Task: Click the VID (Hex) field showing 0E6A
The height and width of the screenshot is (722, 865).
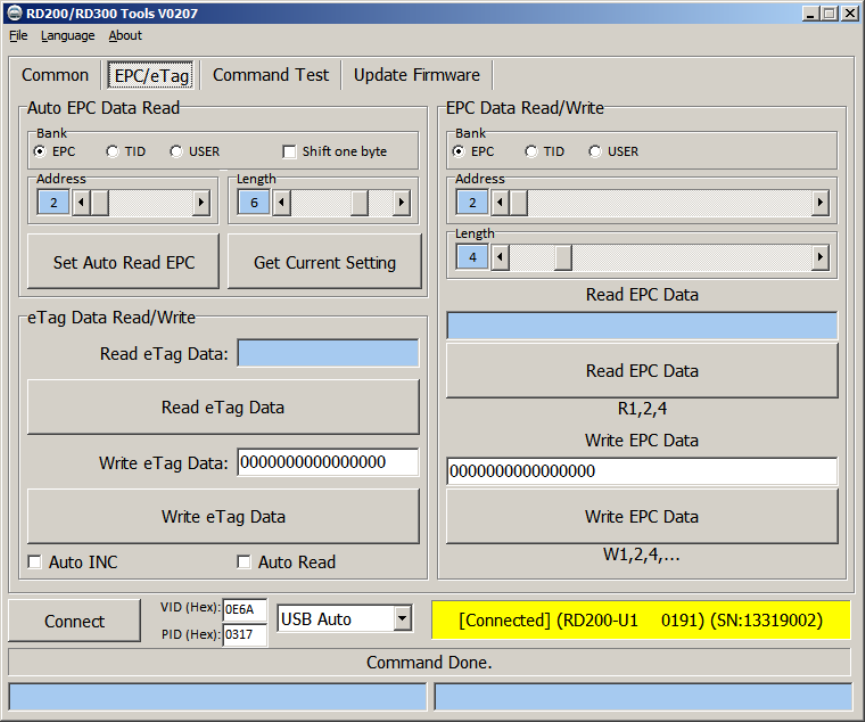Action: (245, 609)
